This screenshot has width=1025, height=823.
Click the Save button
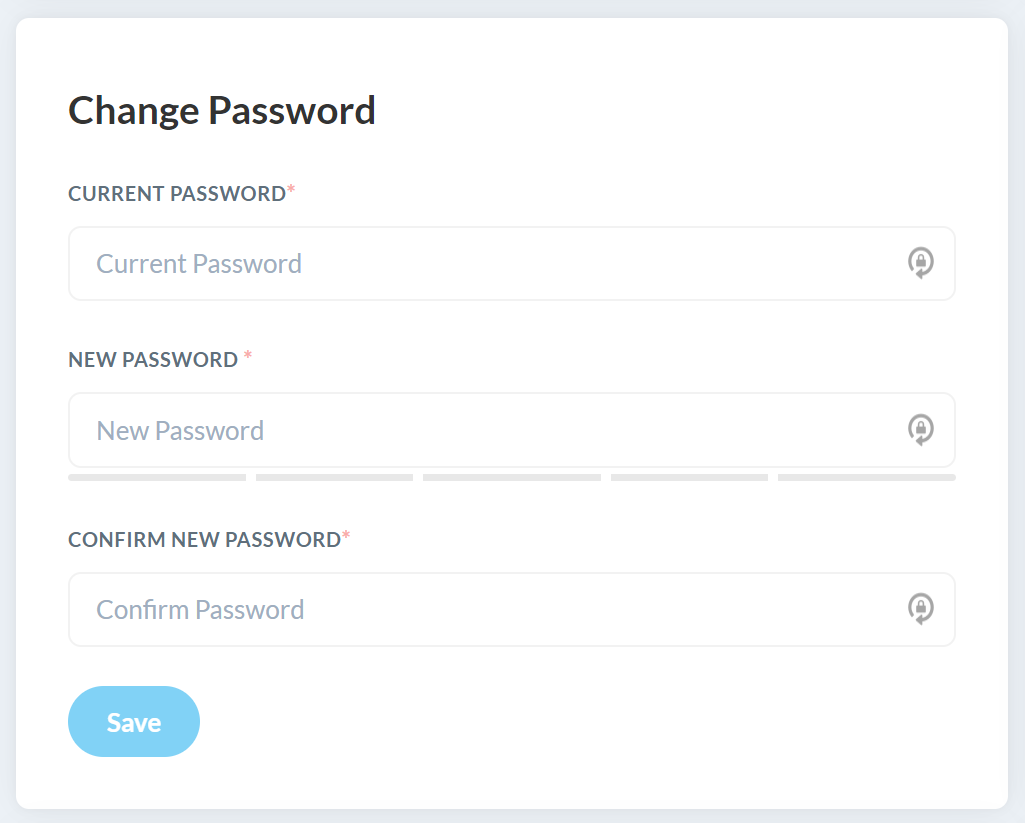click(x=134, y=722)
